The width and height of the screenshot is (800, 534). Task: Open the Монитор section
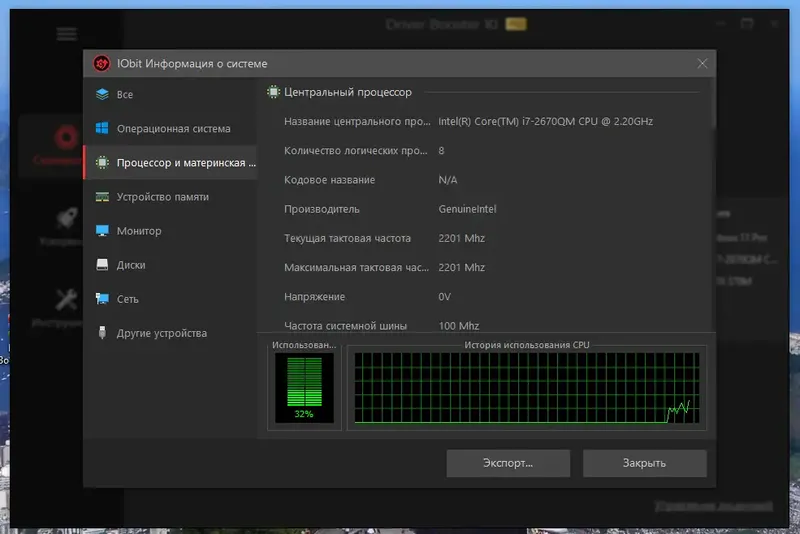click(170, 231)
